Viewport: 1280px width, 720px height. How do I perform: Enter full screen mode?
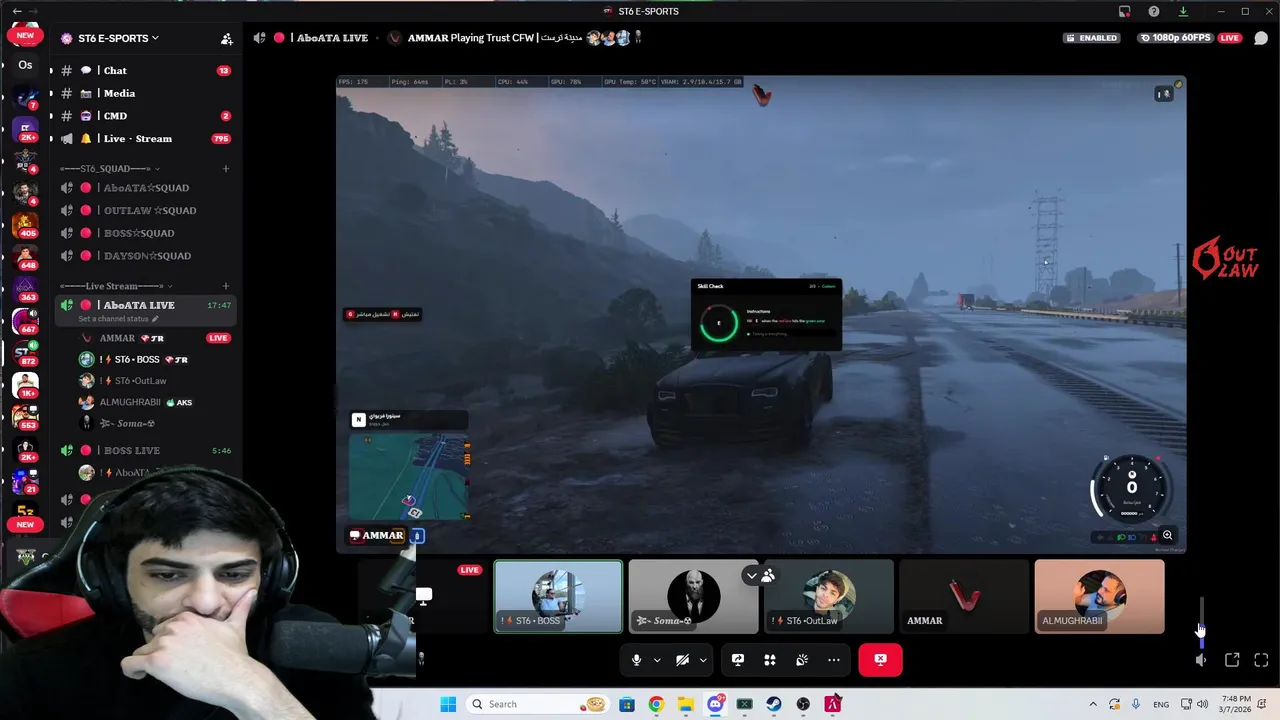click(x=1261, y=660)
